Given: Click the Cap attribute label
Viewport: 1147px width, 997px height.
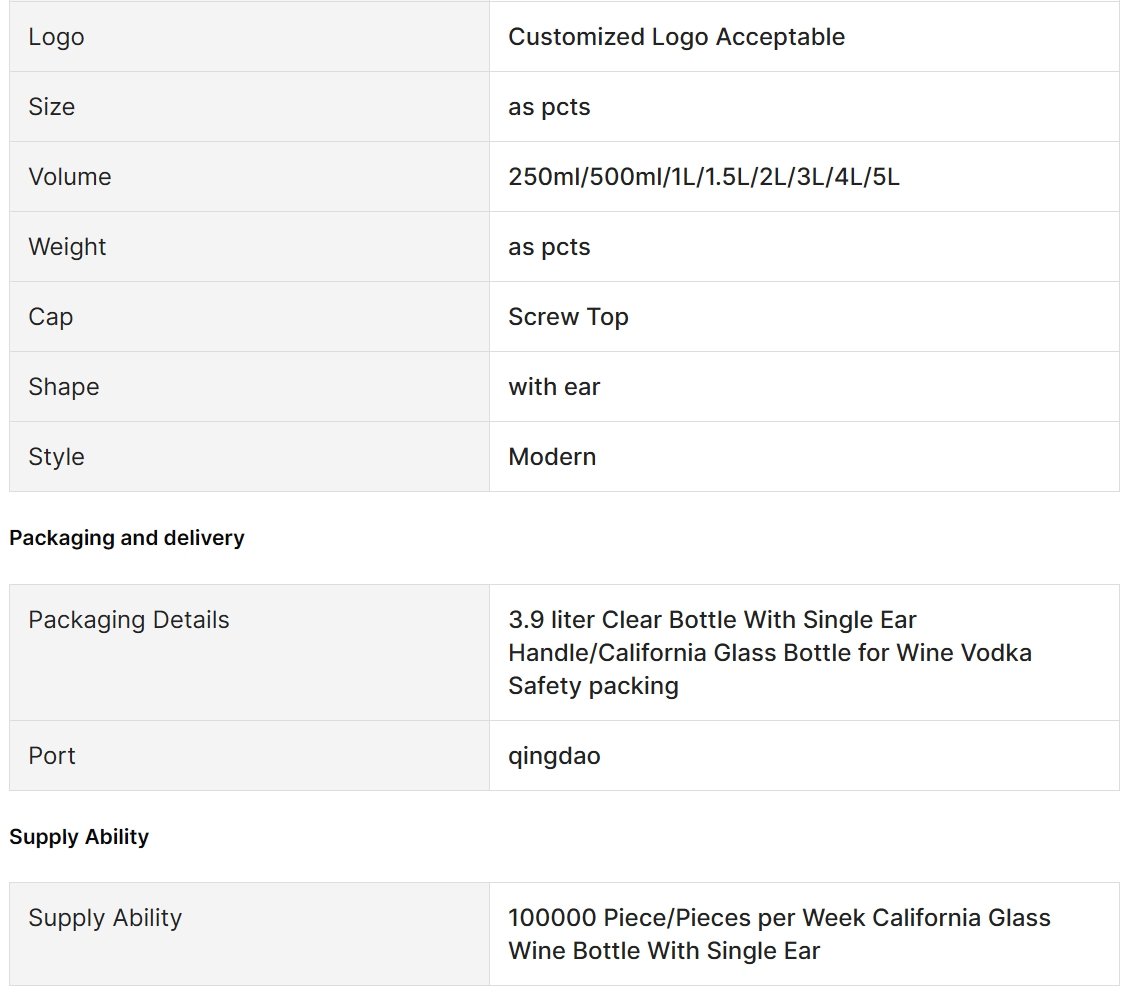Looking at the screenshot, I should (50, 317).
